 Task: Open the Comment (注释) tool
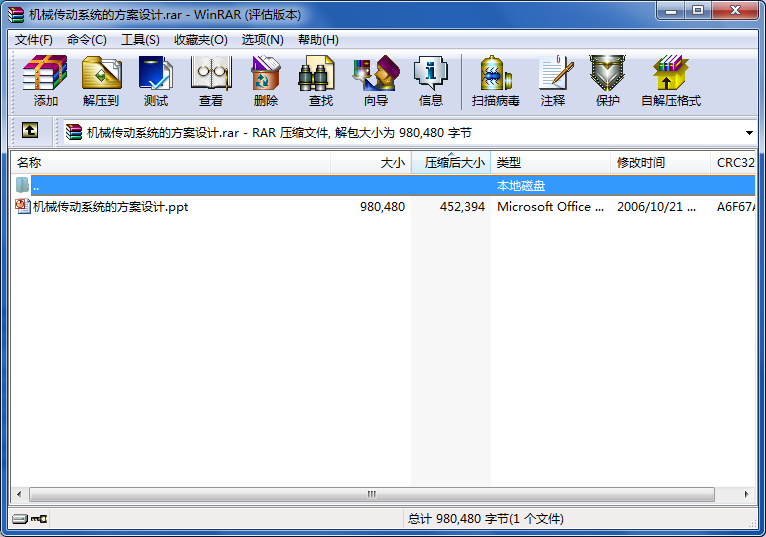[x=553, y=81]
